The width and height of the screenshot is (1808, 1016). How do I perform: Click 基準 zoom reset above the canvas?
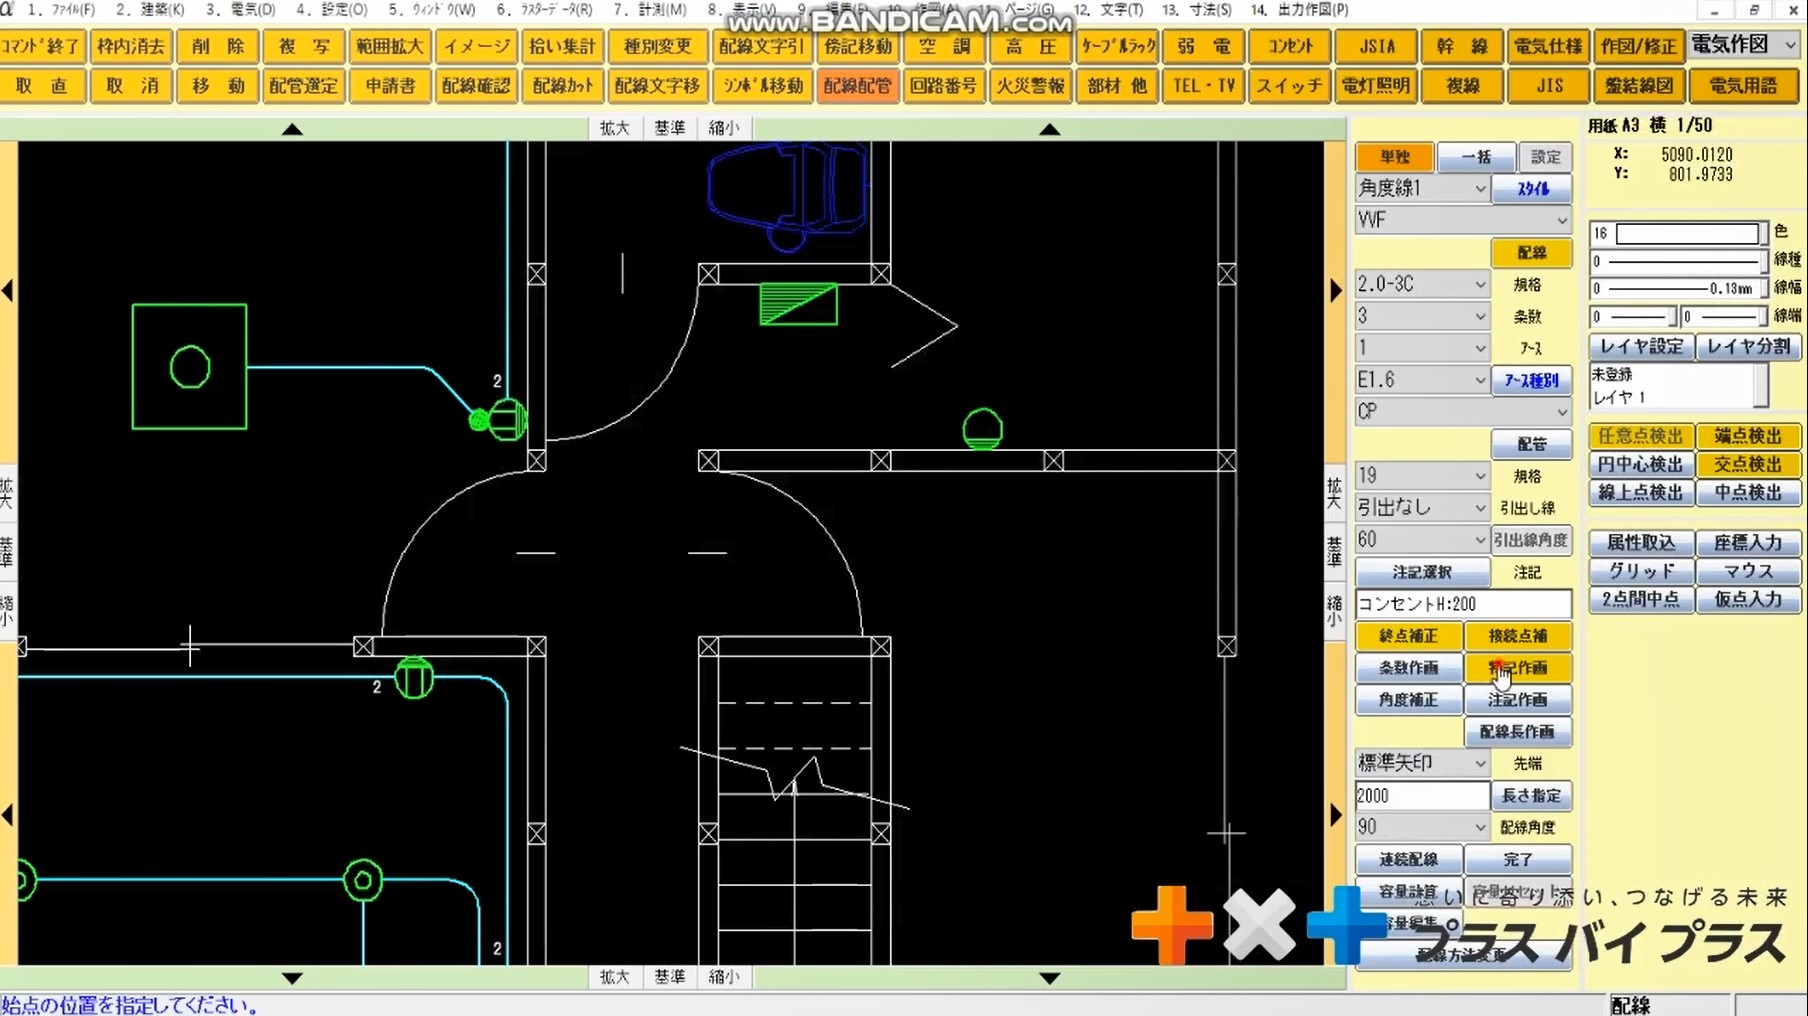pos(669,128)
